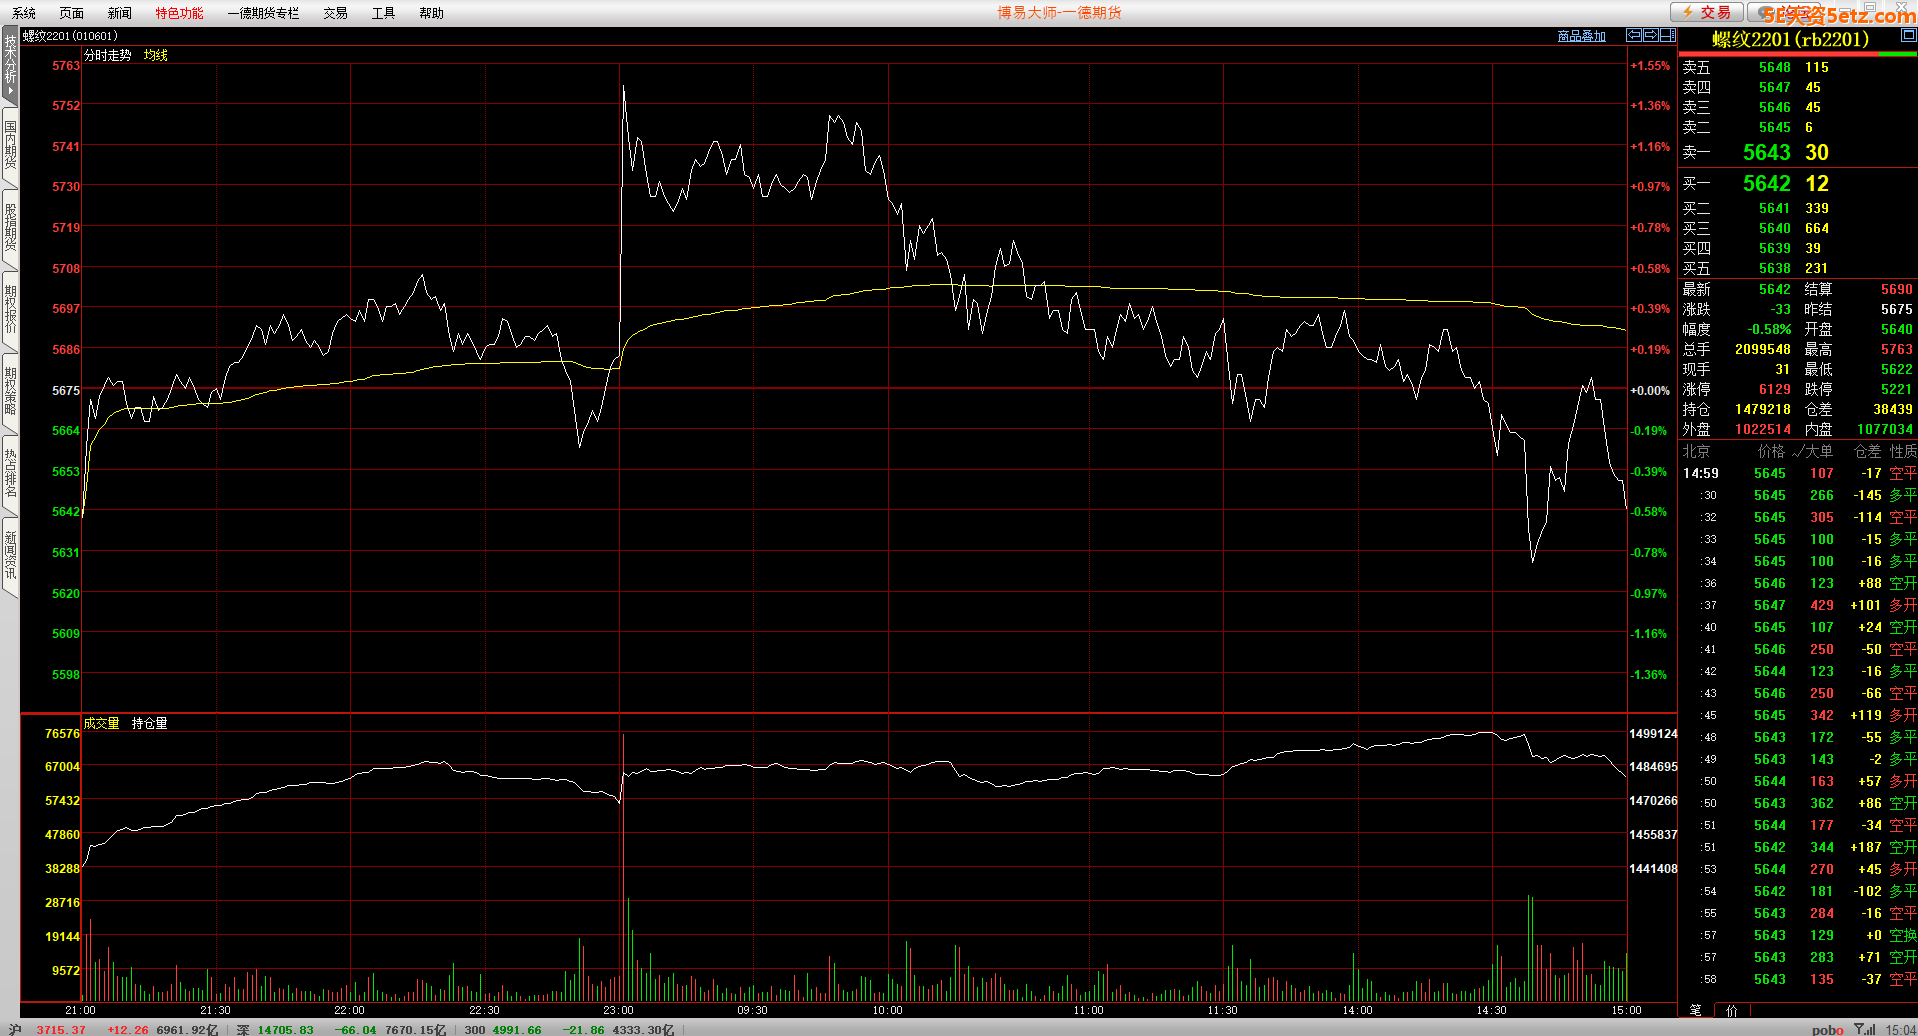Open the 工具 menu
The width and height of the screenshot is (1918, 1036).
click(x=383, y=13)
